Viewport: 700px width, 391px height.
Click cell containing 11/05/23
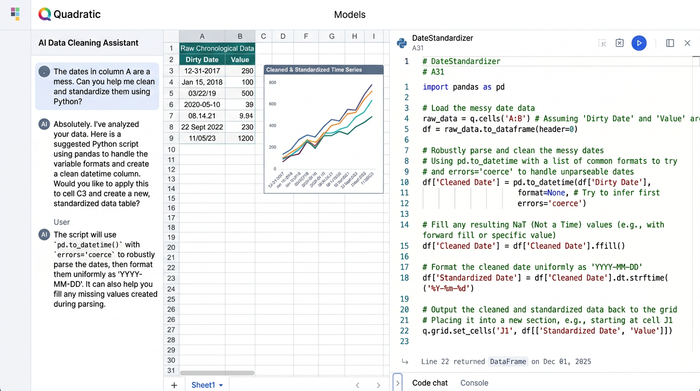pos(202,138)
